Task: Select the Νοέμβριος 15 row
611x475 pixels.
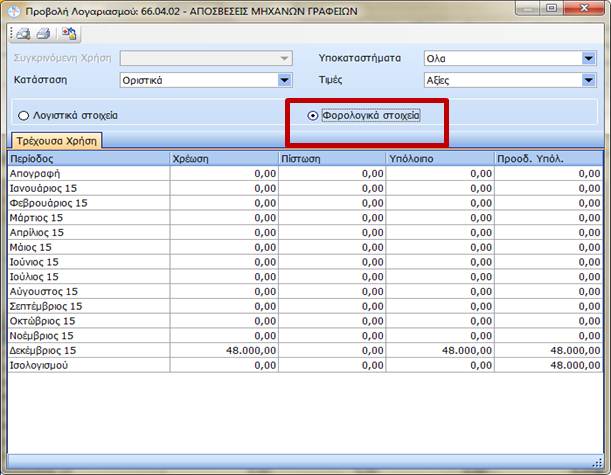Action: click(x=305, y=336)
